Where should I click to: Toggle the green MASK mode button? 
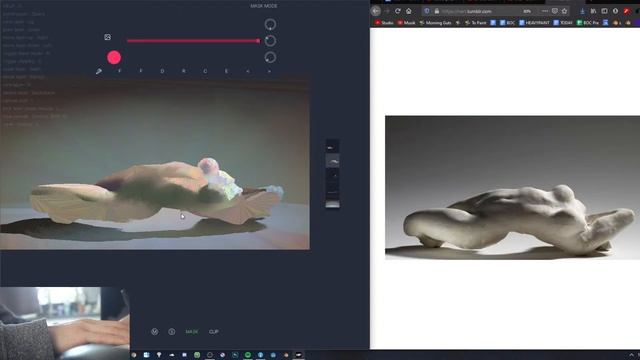tap(191, 332)
